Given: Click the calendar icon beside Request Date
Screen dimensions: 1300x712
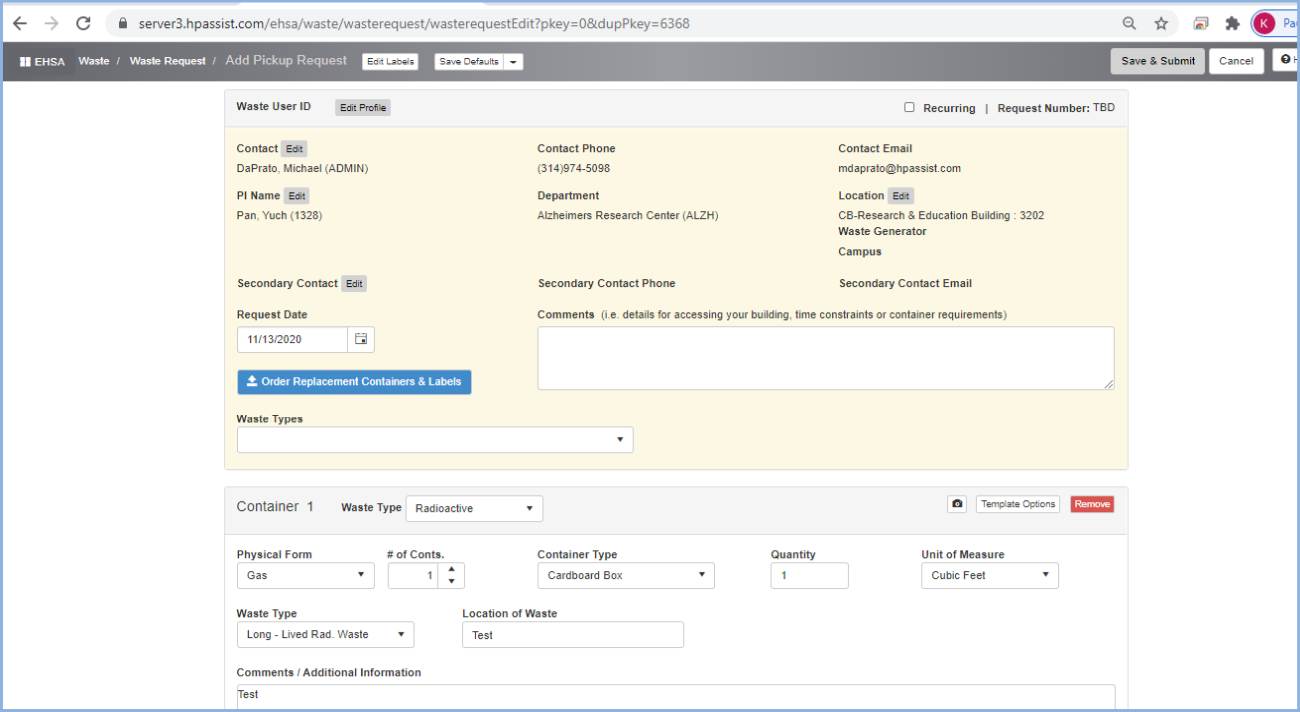Looking at the screenshot, I should click(x=361, y=340).
